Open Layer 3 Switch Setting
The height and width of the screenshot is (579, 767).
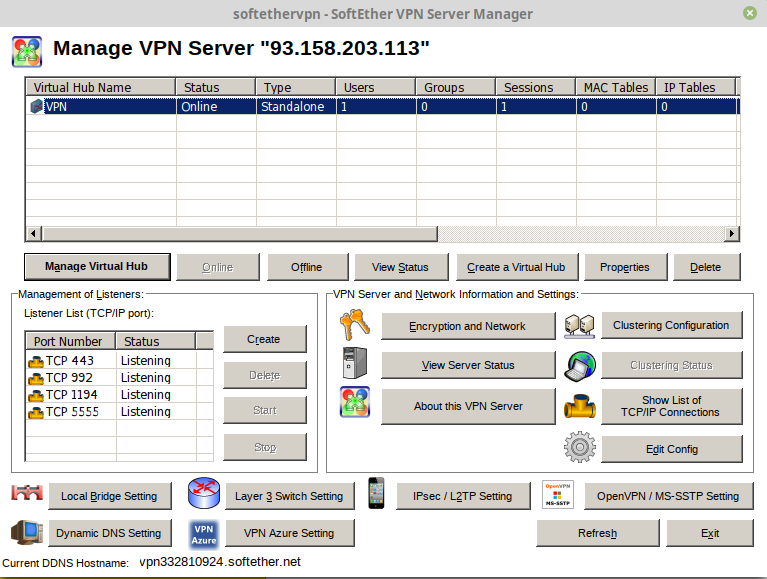pyautogui.click(x=290, y=496)
